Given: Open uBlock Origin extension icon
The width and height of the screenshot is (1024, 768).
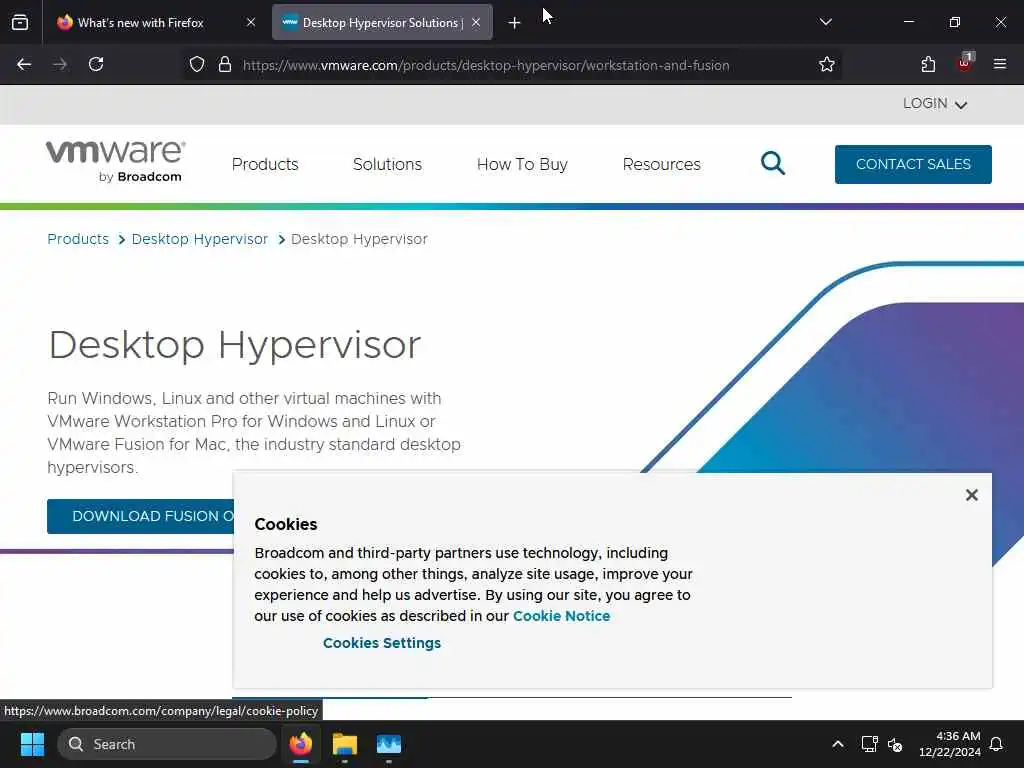Looking at the screenshot, I should point(965,63).
